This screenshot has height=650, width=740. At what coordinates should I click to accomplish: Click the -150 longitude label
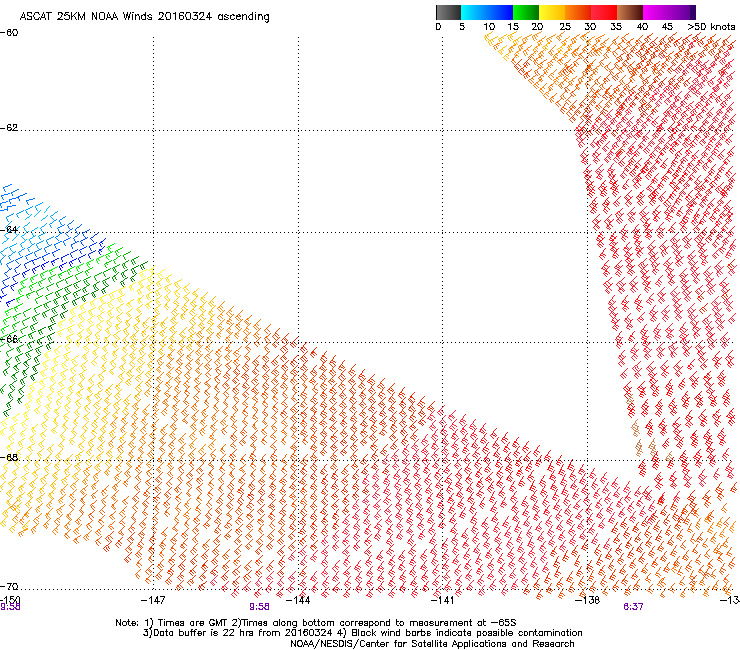[x=10, y=599]
